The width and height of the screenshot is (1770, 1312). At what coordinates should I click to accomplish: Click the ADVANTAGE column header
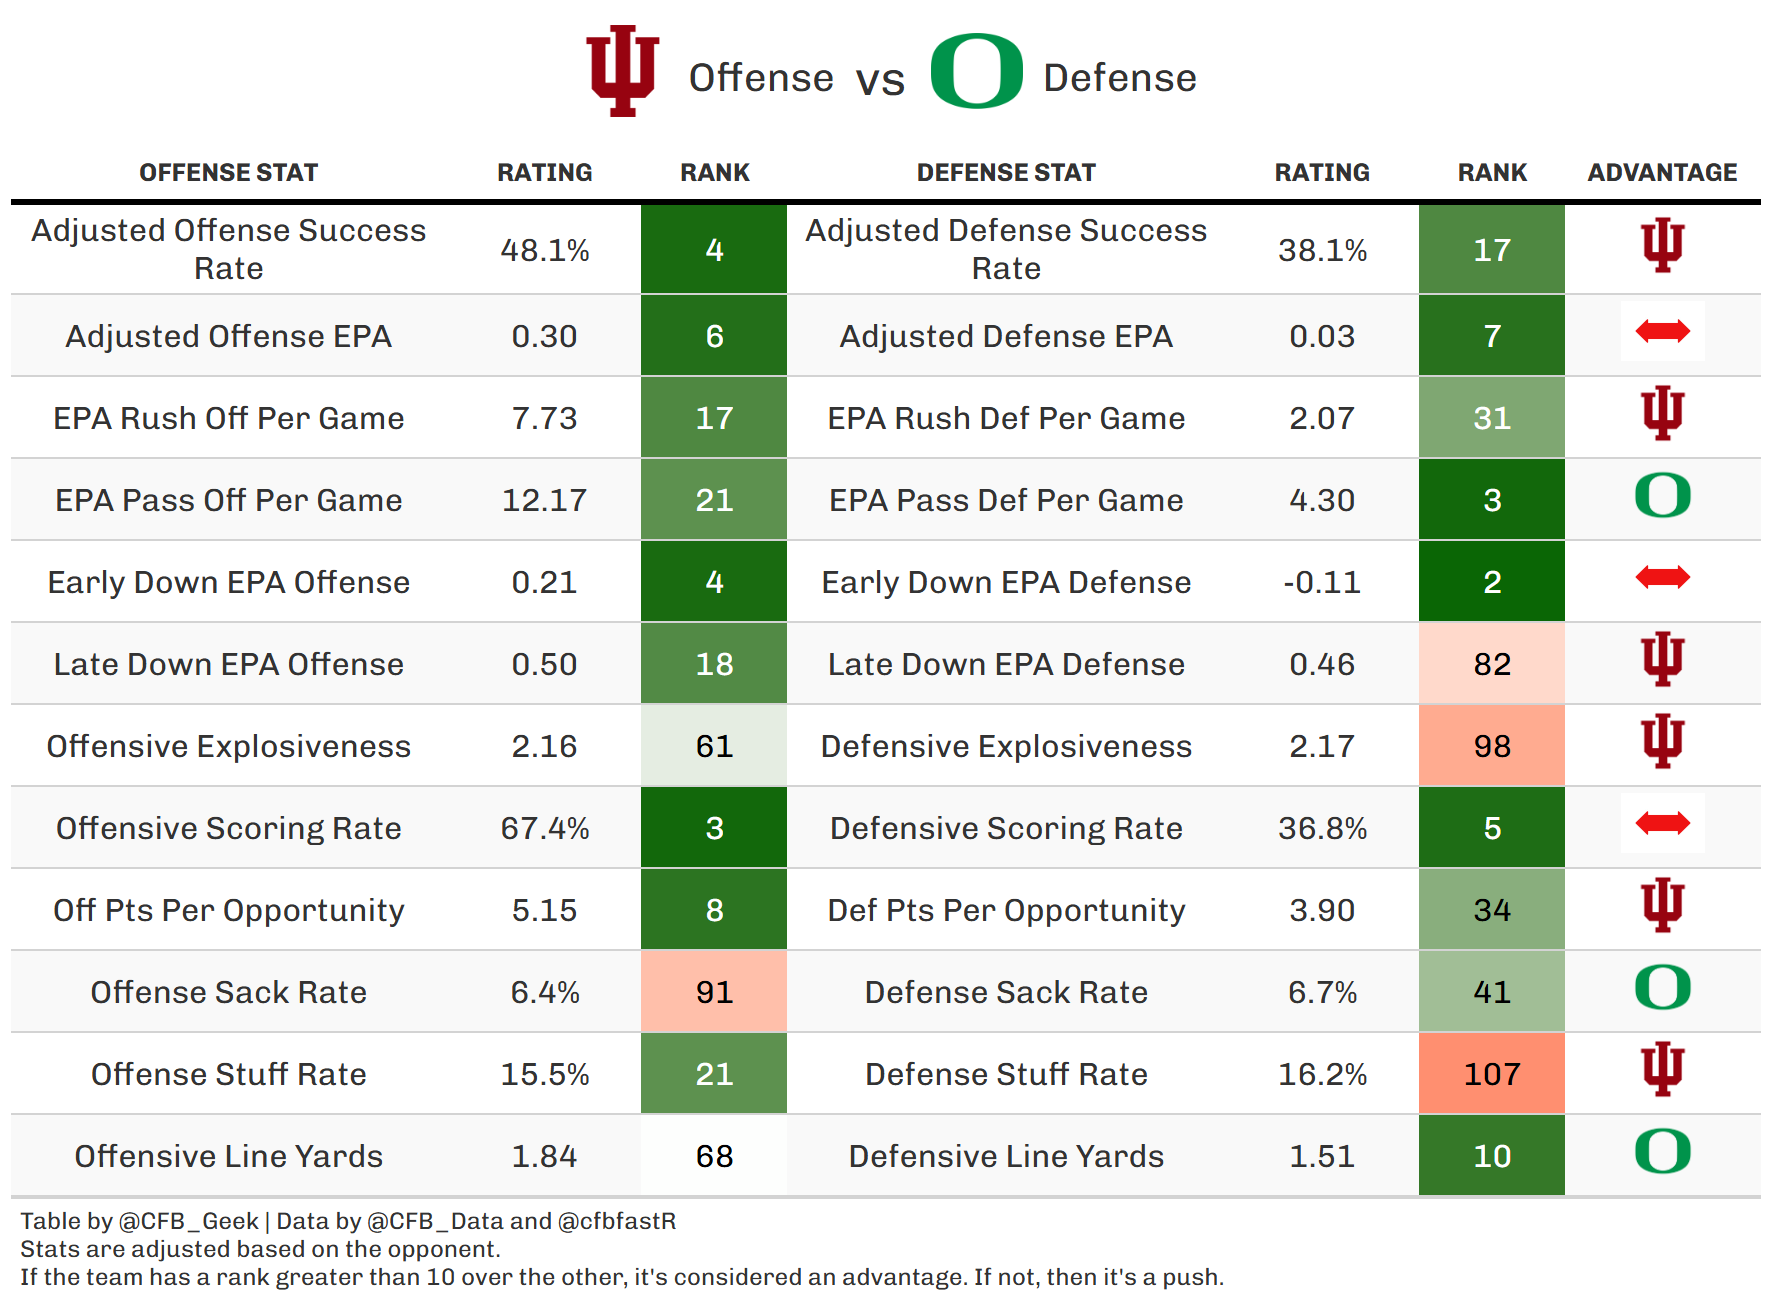pos(1662,173)
